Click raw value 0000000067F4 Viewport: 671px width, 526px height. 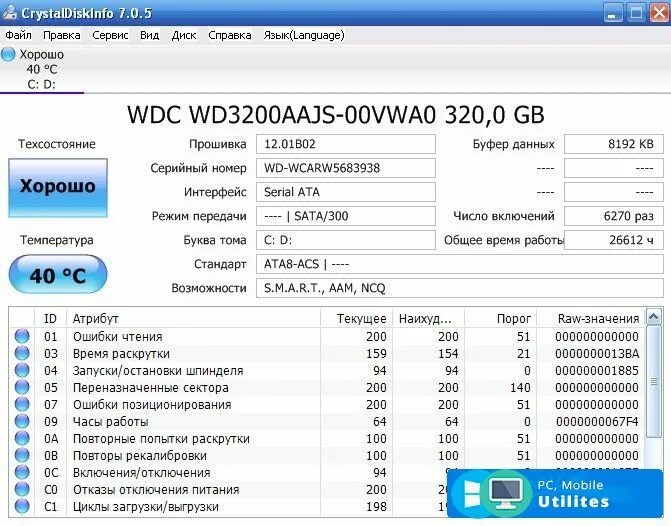click(x=597, y=422)
